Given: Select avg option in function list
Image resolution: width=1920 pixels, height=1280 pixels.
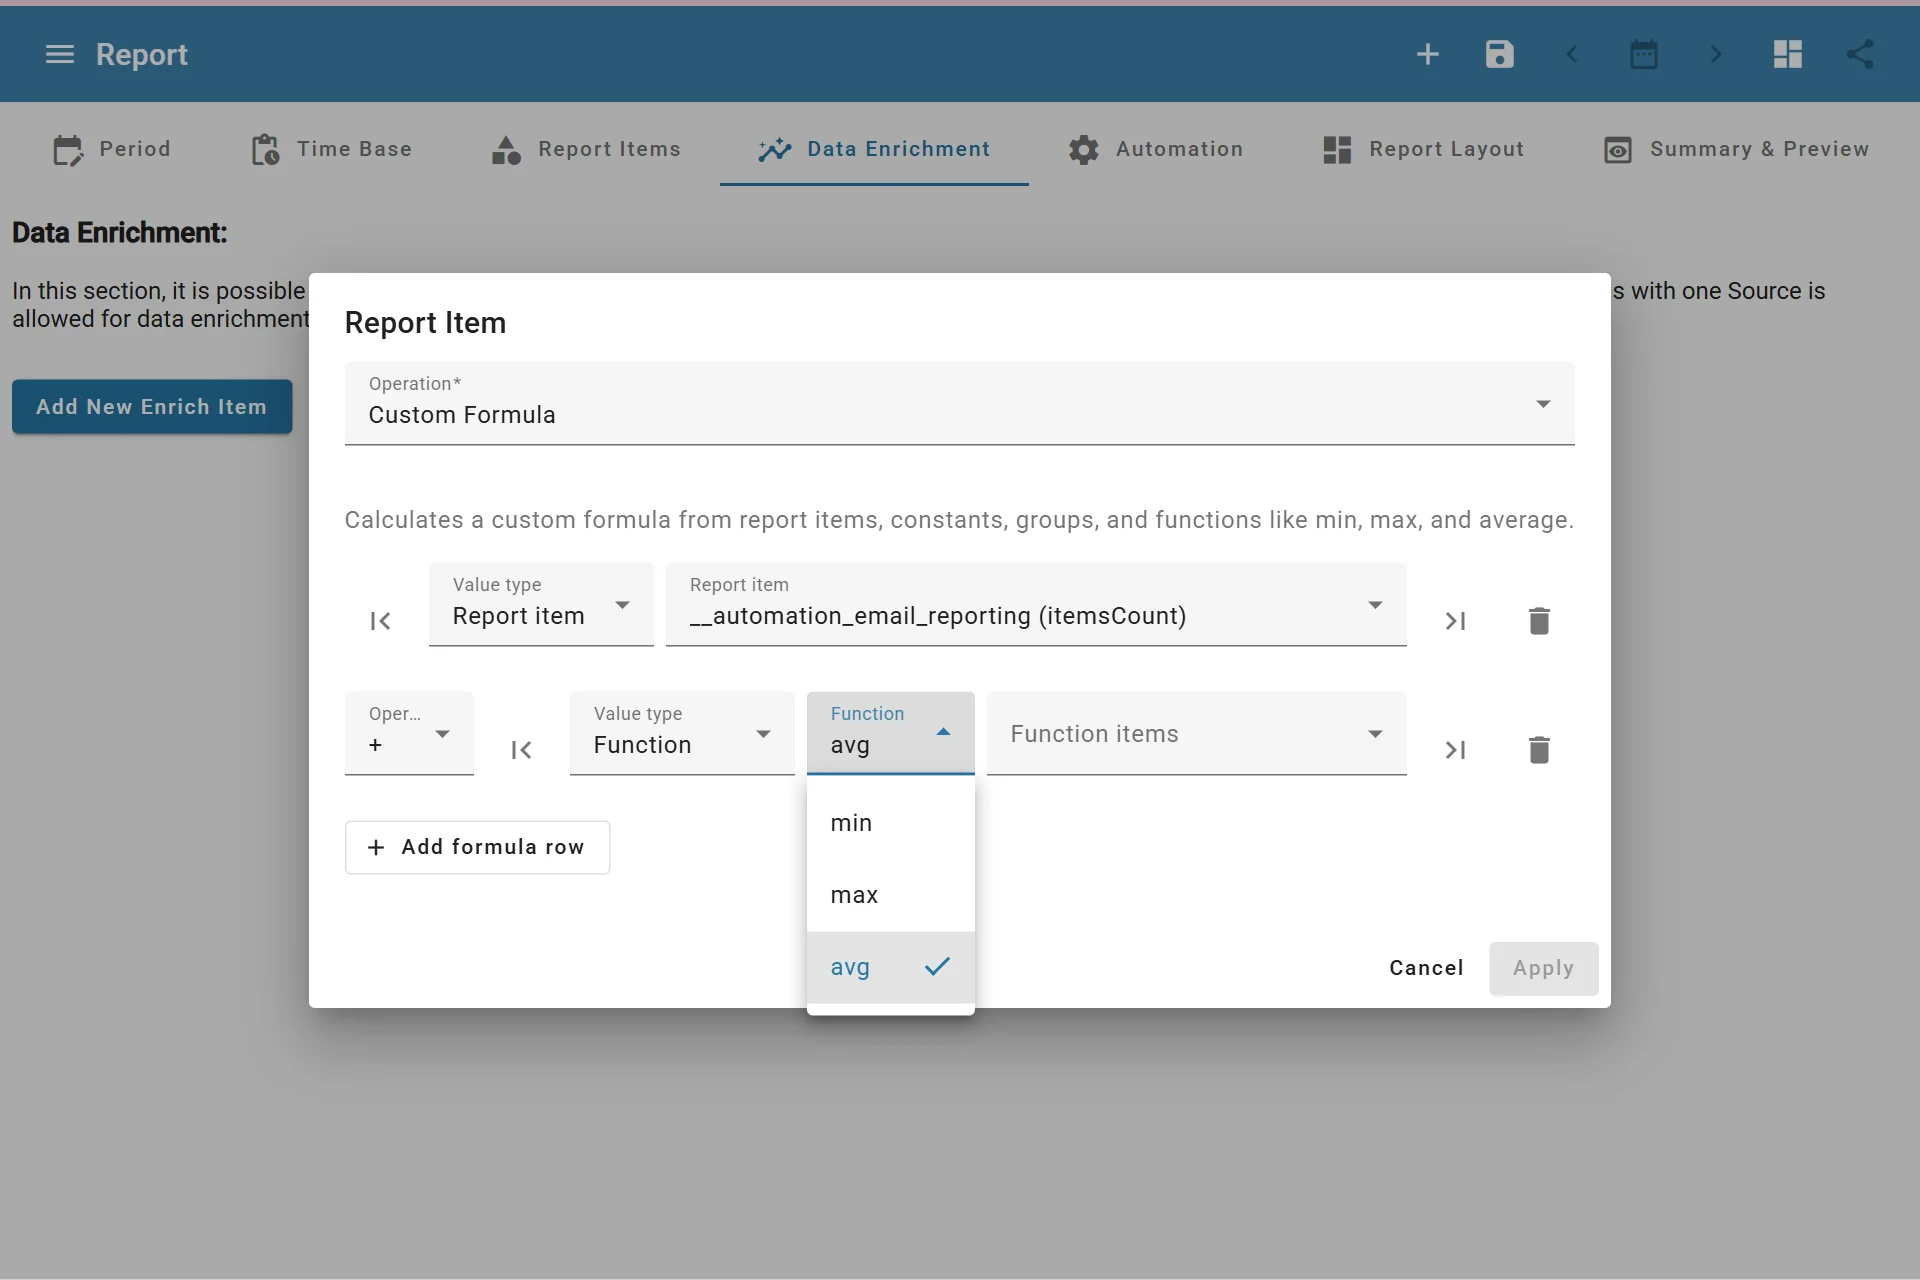Looking at the screenshot, I should coord(890,967).
